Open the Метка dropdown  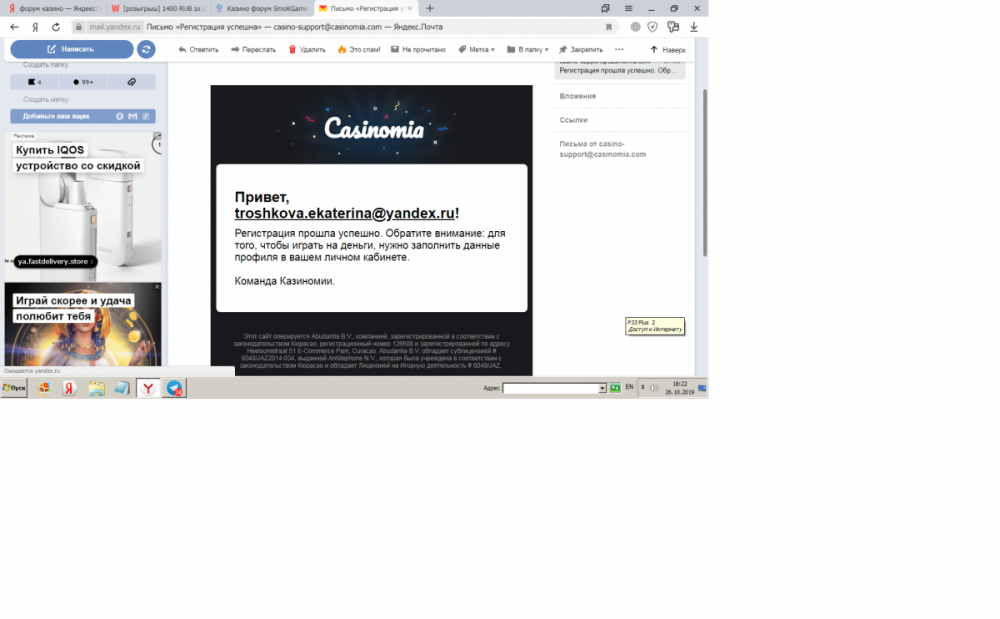[476, 49]
